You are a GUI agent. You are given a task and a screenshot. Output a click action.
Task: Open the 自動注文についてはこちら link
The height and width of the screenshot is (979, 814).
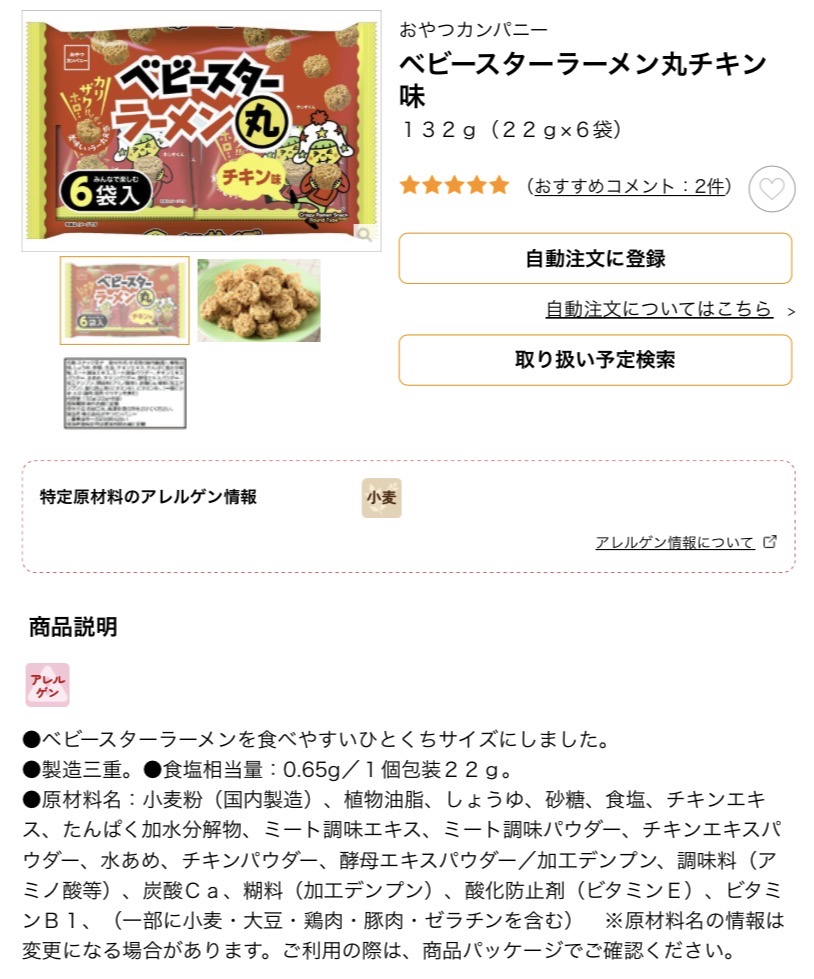[659, 308]
